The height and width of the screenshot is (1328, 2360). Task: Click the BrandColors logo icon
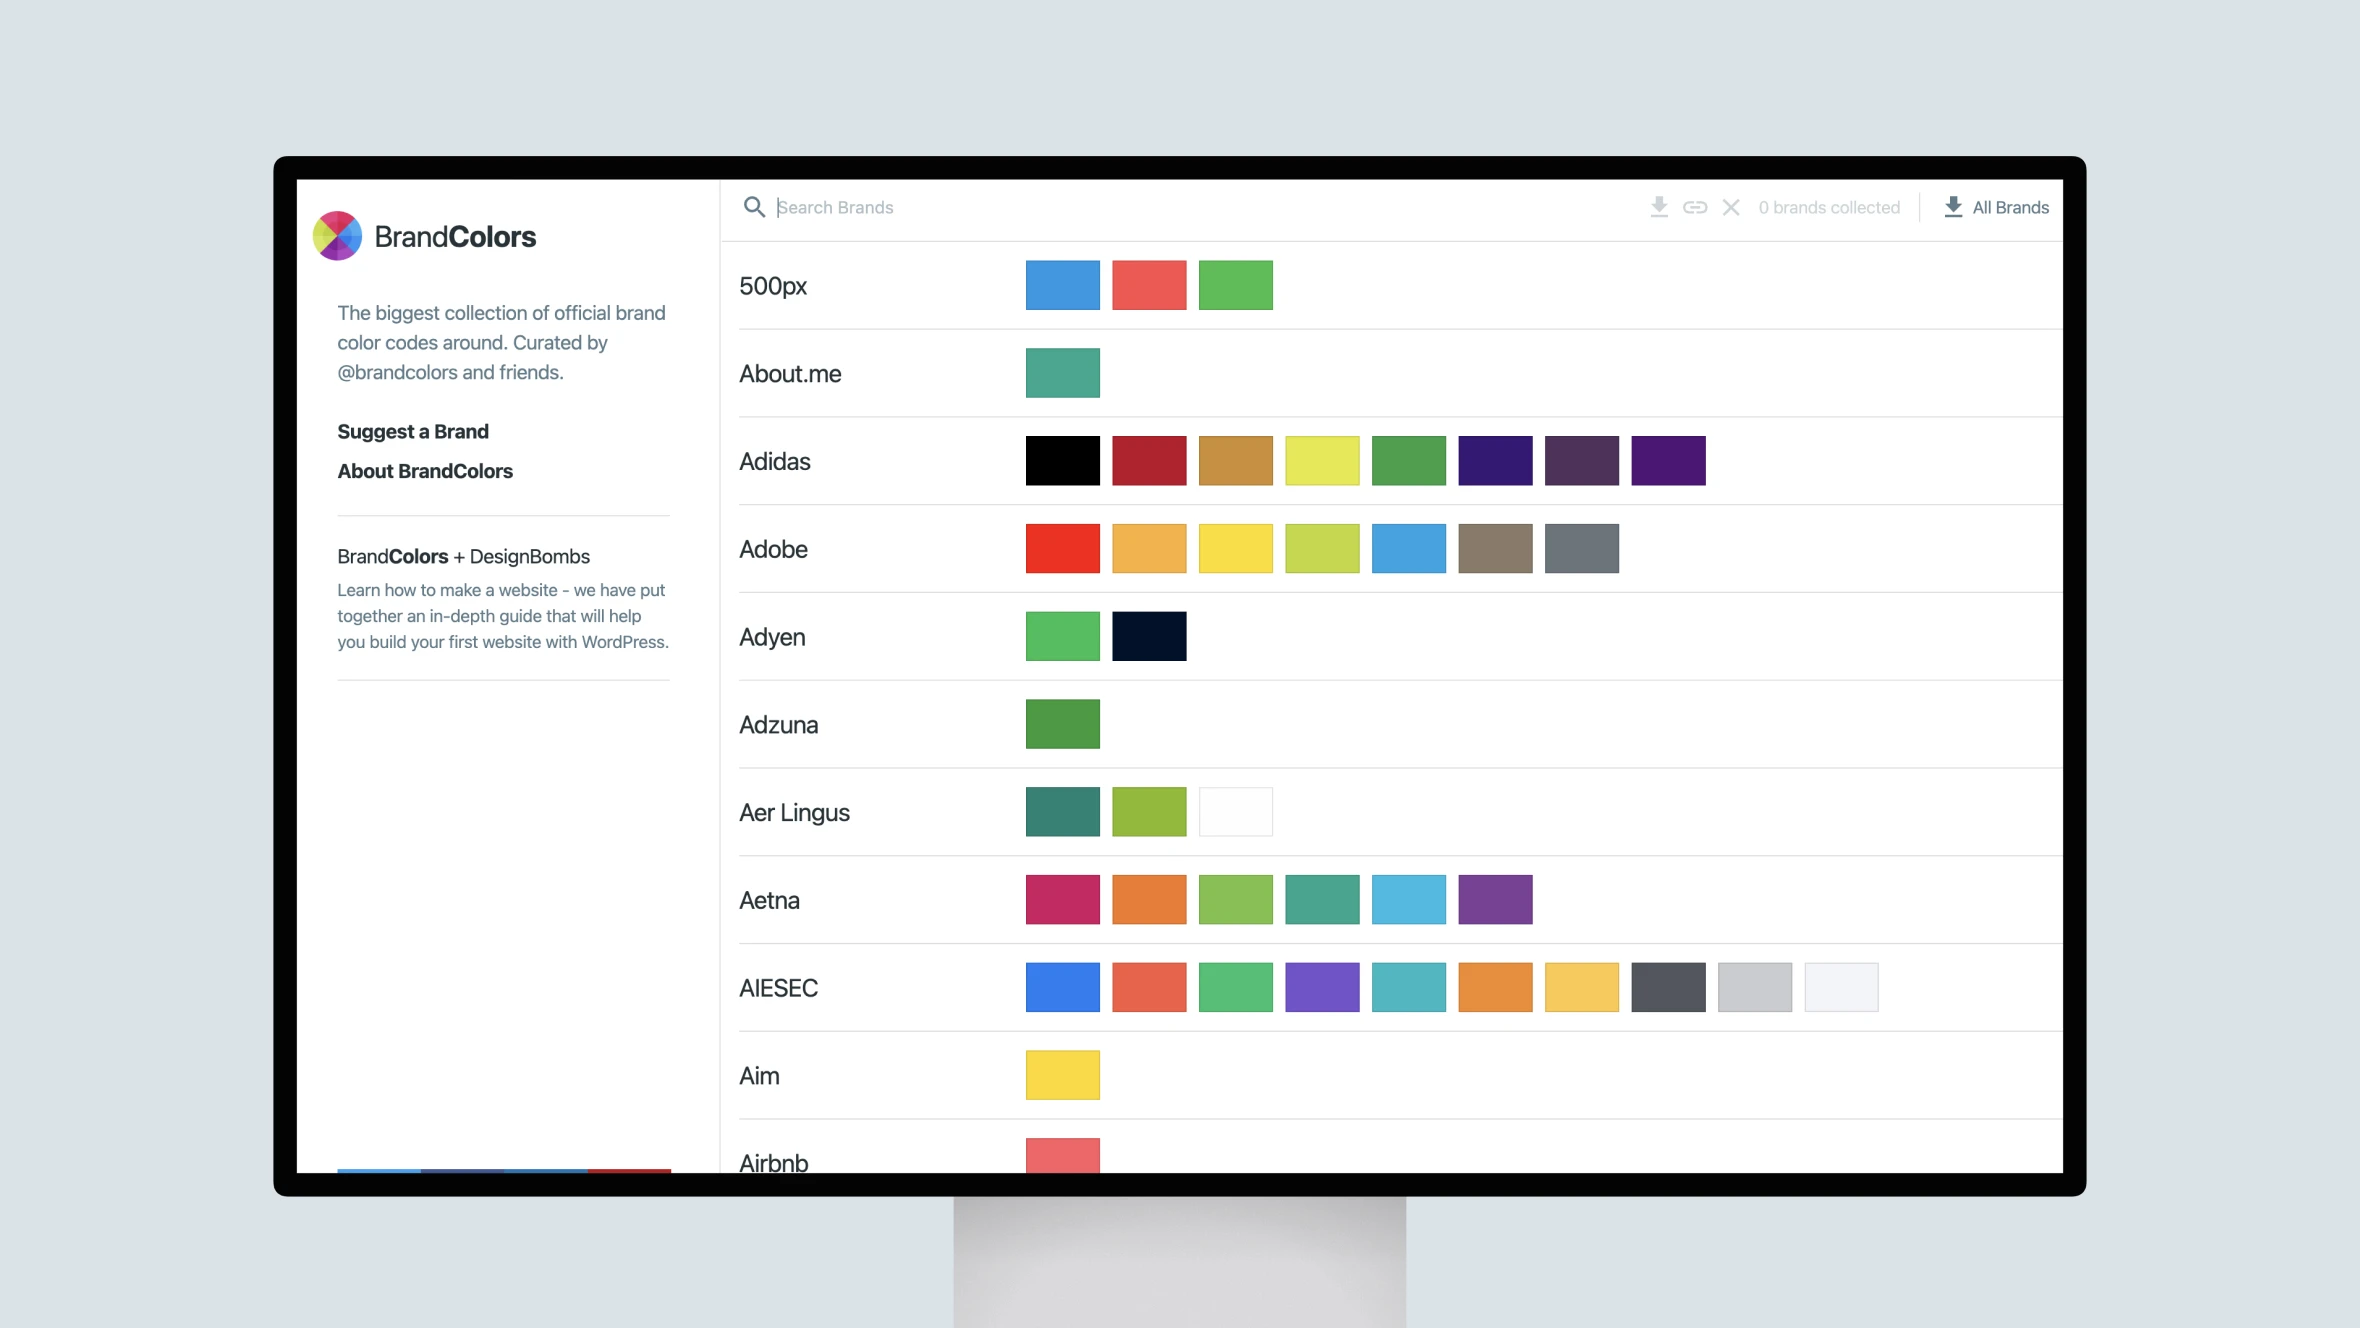(336, 235)
